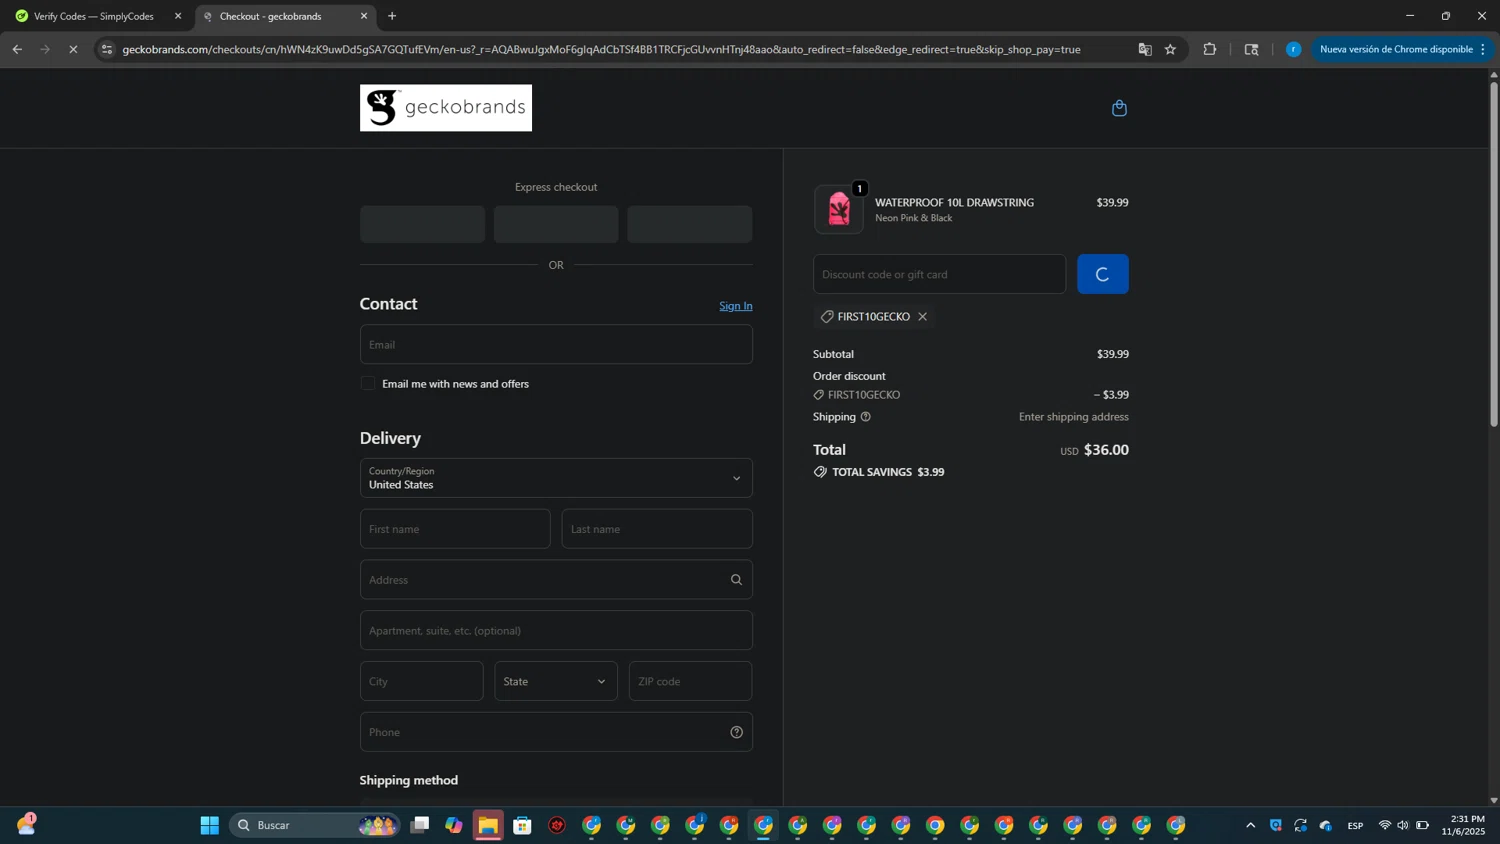Click the waterproof drawstring product thumbnail
1500x844 pixels.
[839, 209]
